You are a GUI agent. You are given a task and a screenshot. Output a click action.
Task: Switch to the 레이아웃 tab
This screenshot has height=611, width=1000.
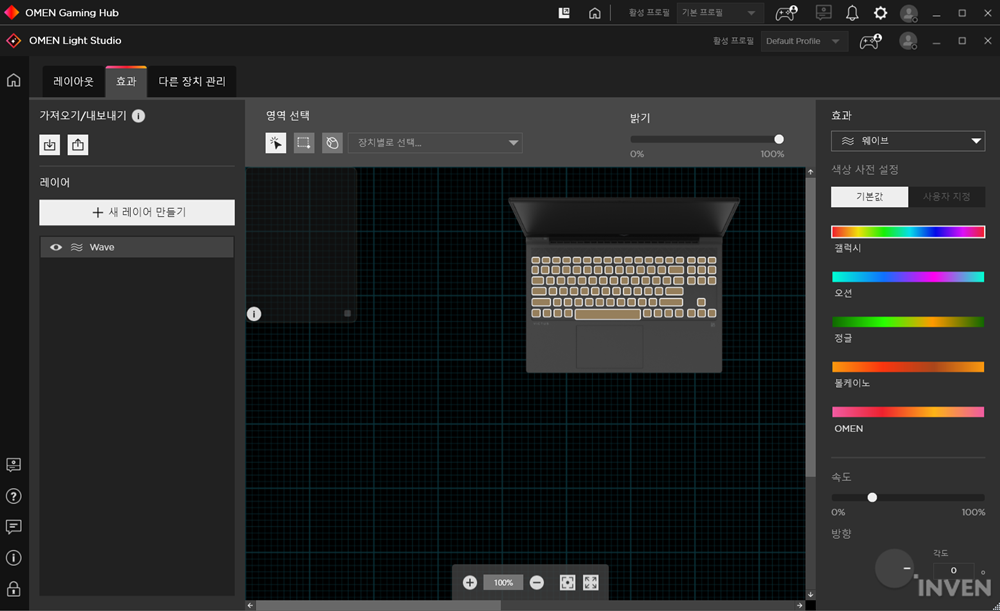(73, 82)
